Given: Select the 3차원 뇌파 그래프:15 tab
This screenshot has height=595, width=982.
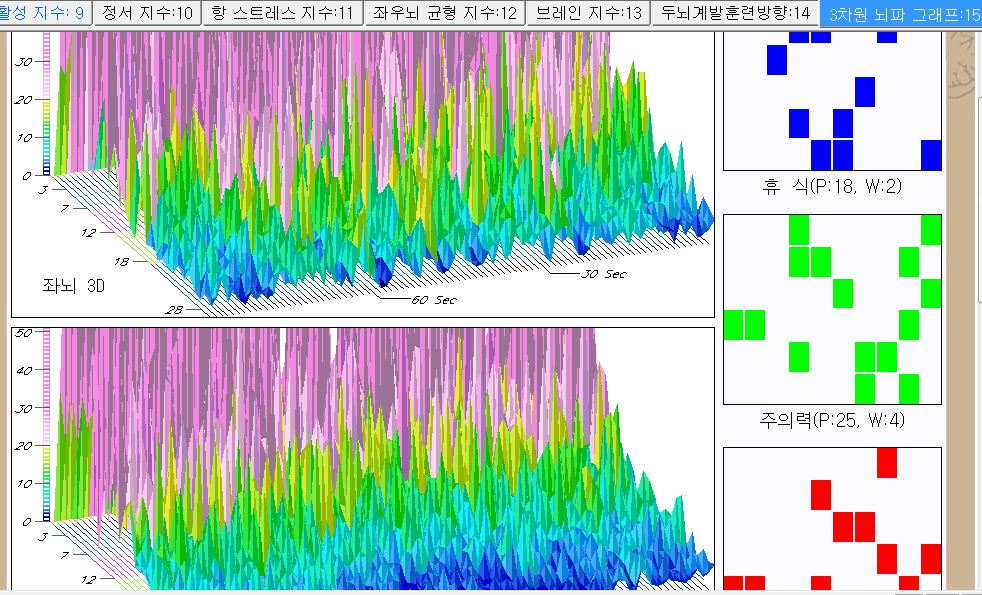Looking at the screenshot, I should [899, 14].
